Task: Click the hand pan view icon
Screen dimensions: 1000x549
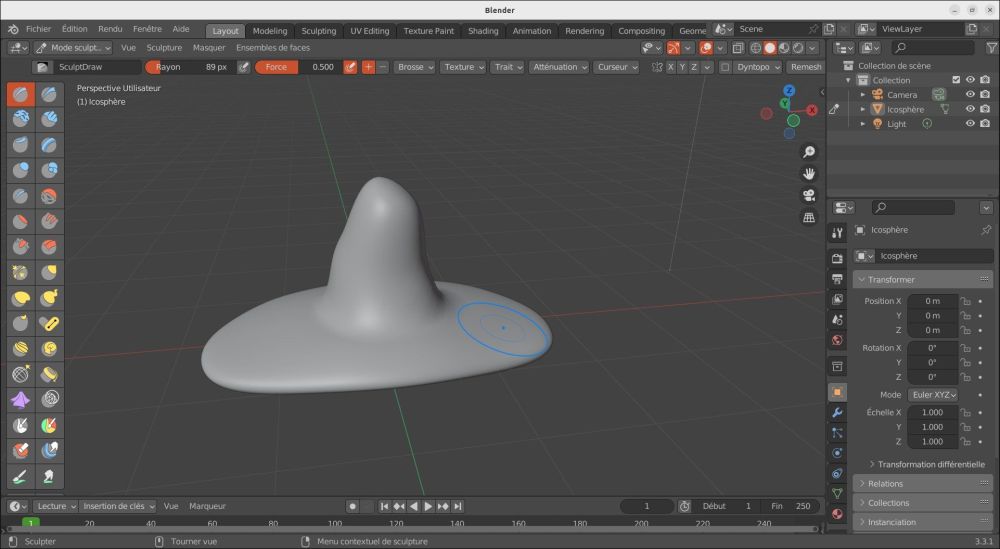Action: click(x=809, y=174)
